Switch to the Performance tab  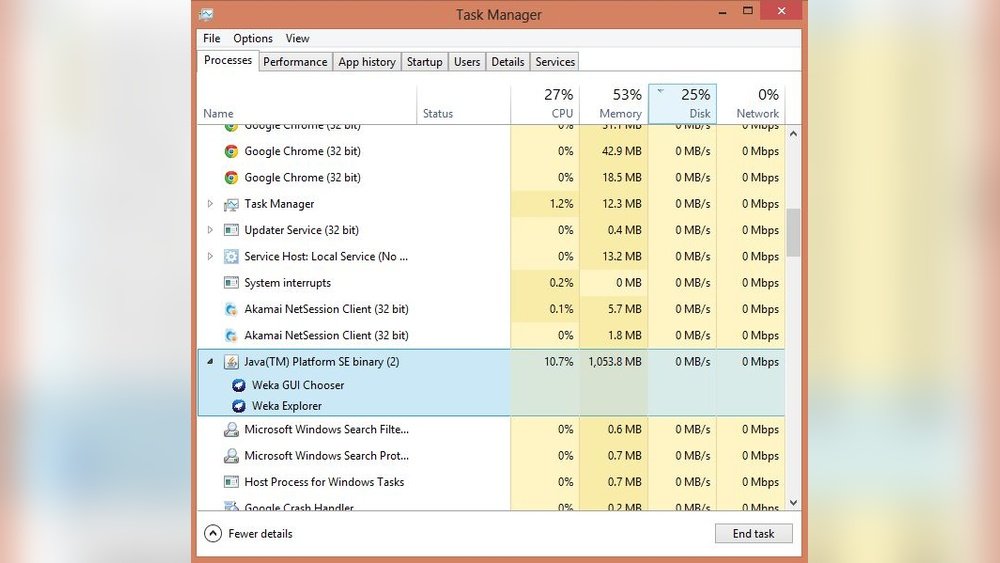click(x=295, y=62)
